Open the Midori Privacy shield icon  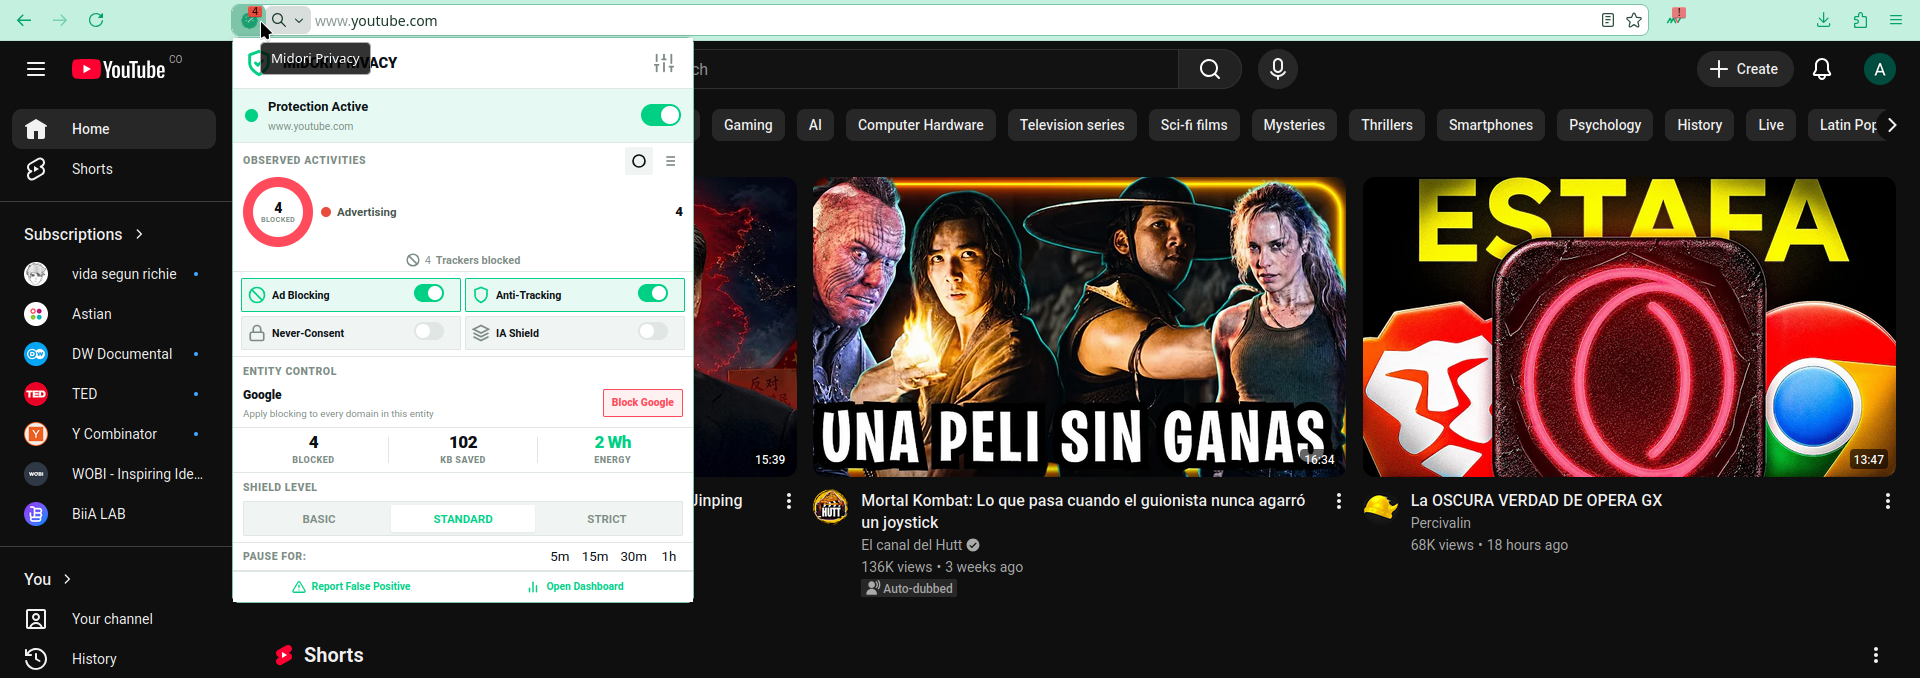click(x=249, y=19)
